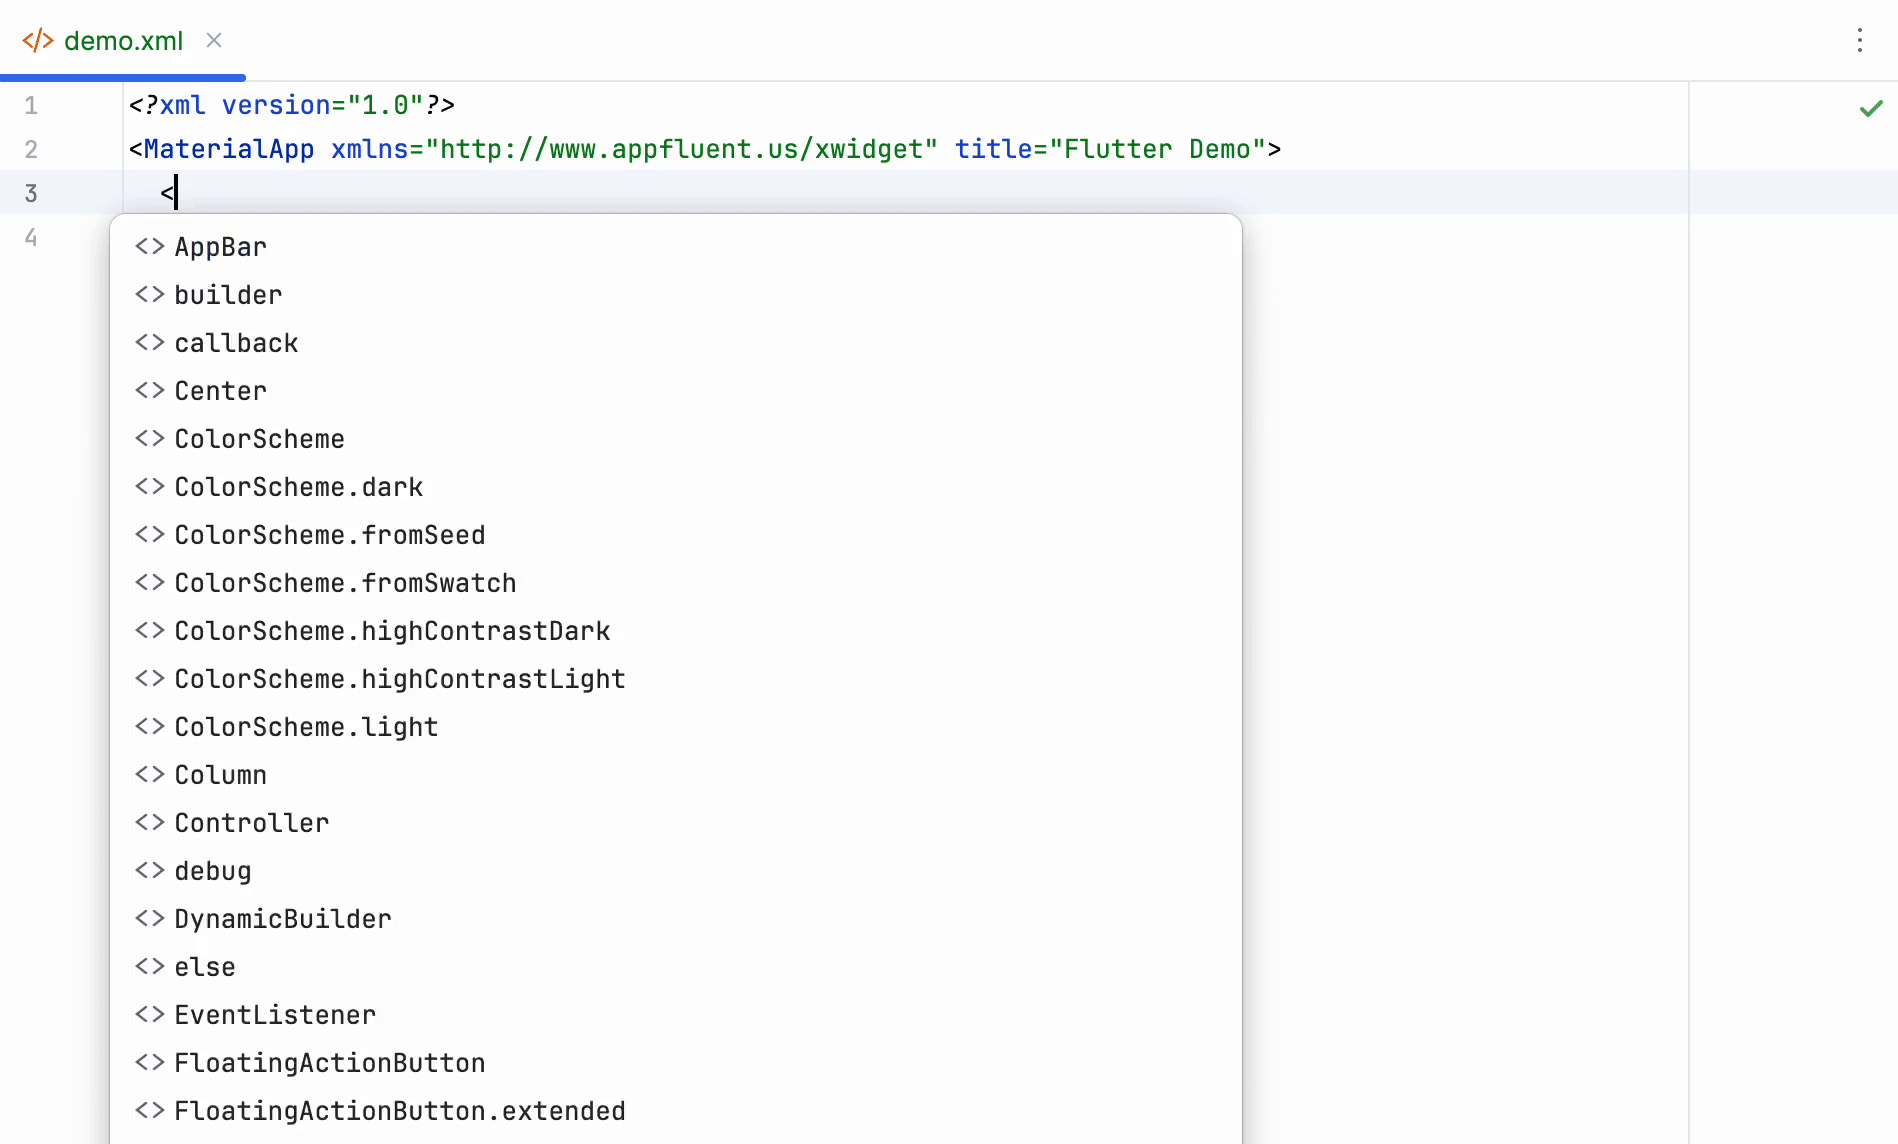Image resolution: width=1898 pixels, height=1144 pixels.
Task: Click the green inspection checkmark icon
Action: click(x=1871, y=108)
